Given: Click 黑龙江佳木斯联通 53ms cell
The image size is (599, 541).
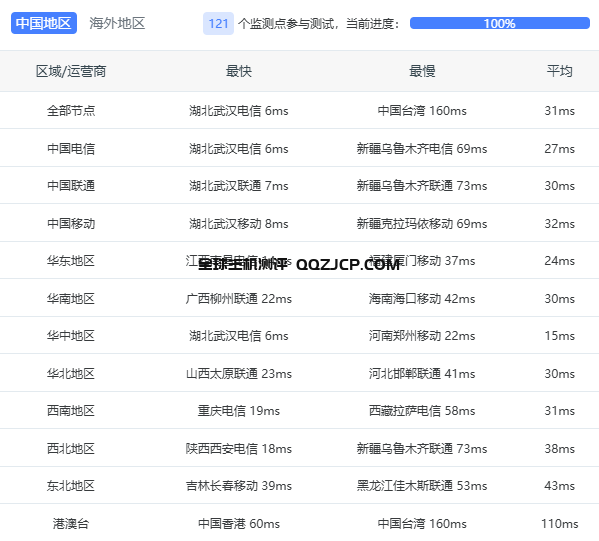Looking at the screenshot, I should 422,486.
